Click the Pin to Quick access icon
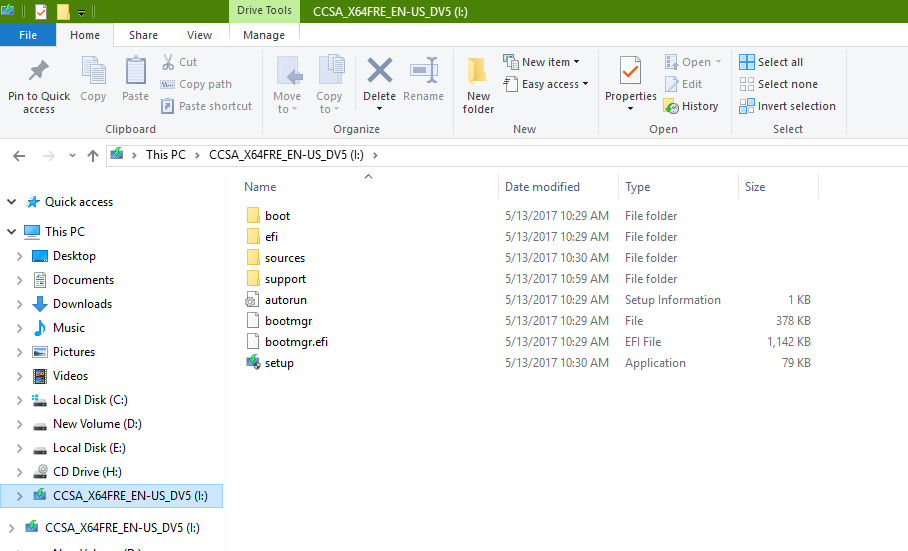 point(39,71)
